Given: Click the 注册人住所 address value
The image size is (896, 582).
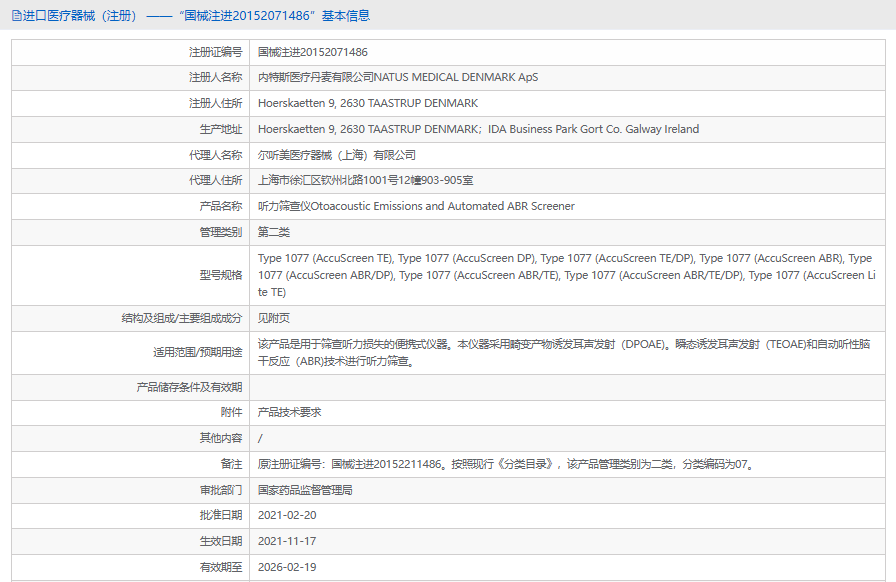Looking at the screenshot, I should pyautogui.click(x=368, y=103).
